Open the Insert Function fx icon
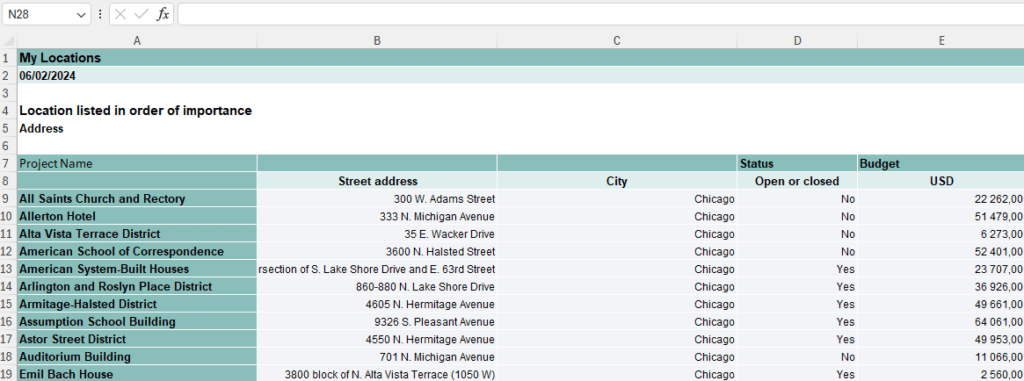1024x381 pixels. [x=163, y=14]
